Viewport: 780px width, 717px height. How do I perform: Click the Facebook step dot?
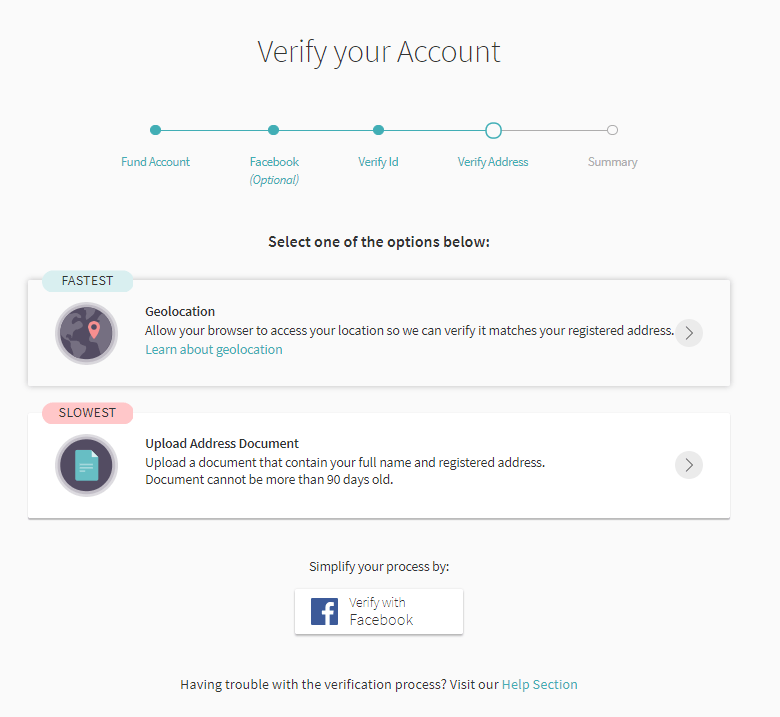(x=274, y=130)
